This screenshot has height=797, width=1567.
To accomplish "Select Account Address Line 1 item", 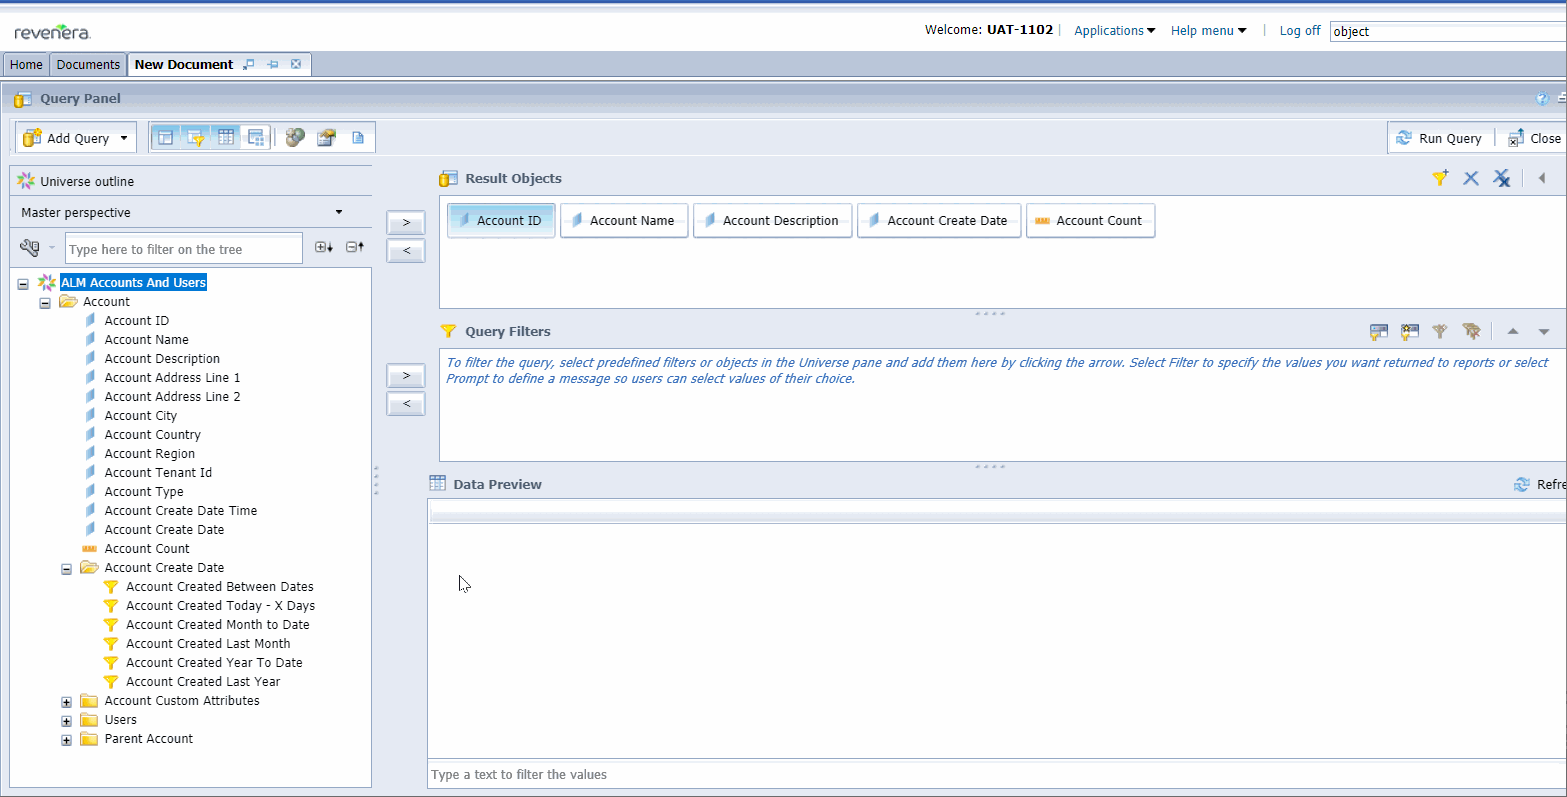I will (x=172, y=377).
